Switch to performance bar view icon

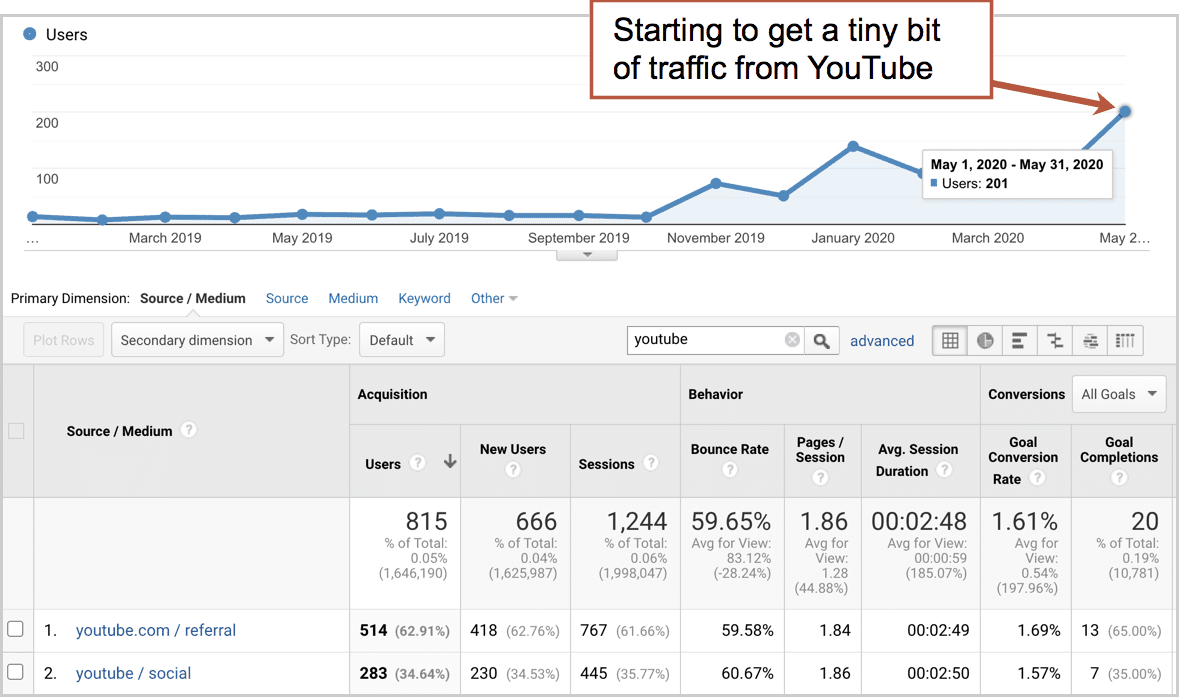(1020, 341)
